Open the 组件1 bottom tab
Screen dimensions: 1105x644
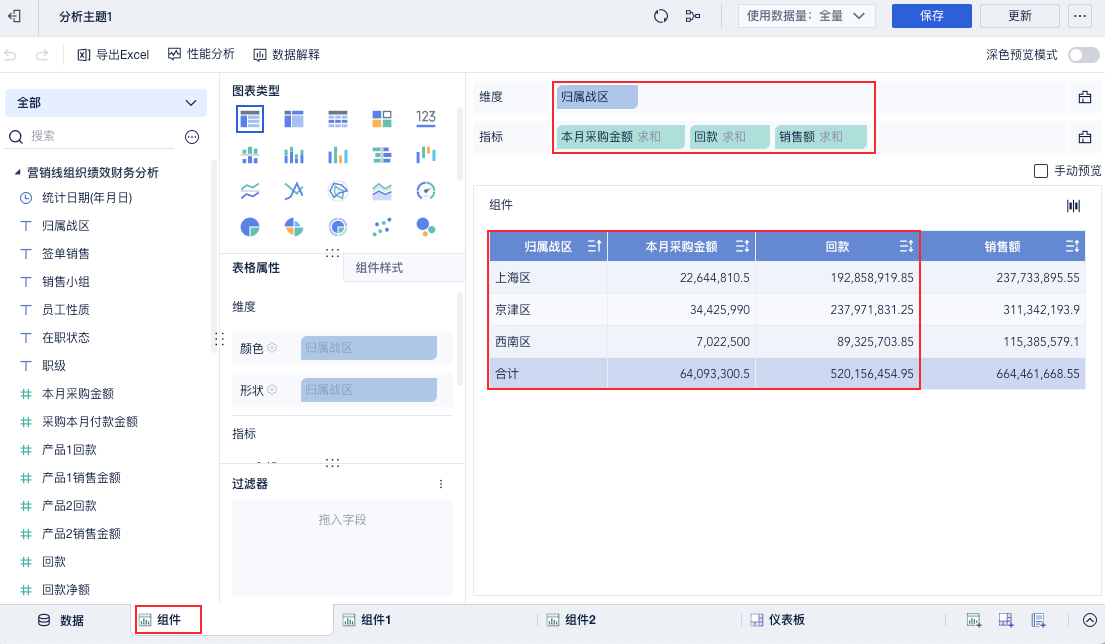[x=366, y=620]
